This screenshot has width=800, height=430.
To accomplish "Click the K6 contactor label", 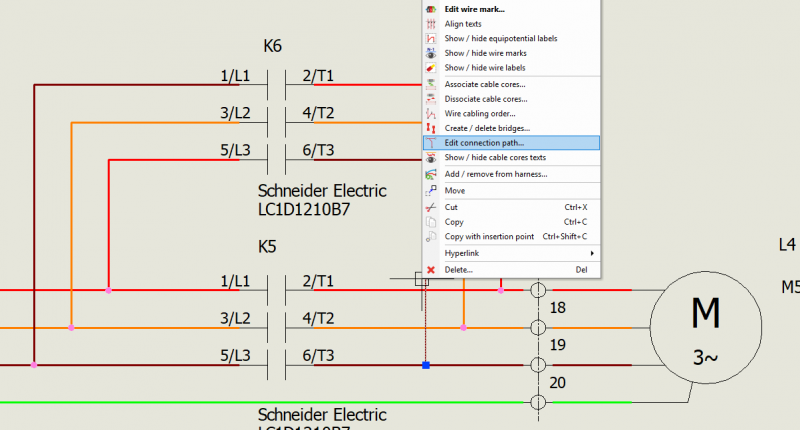I will tap(272, 46).
